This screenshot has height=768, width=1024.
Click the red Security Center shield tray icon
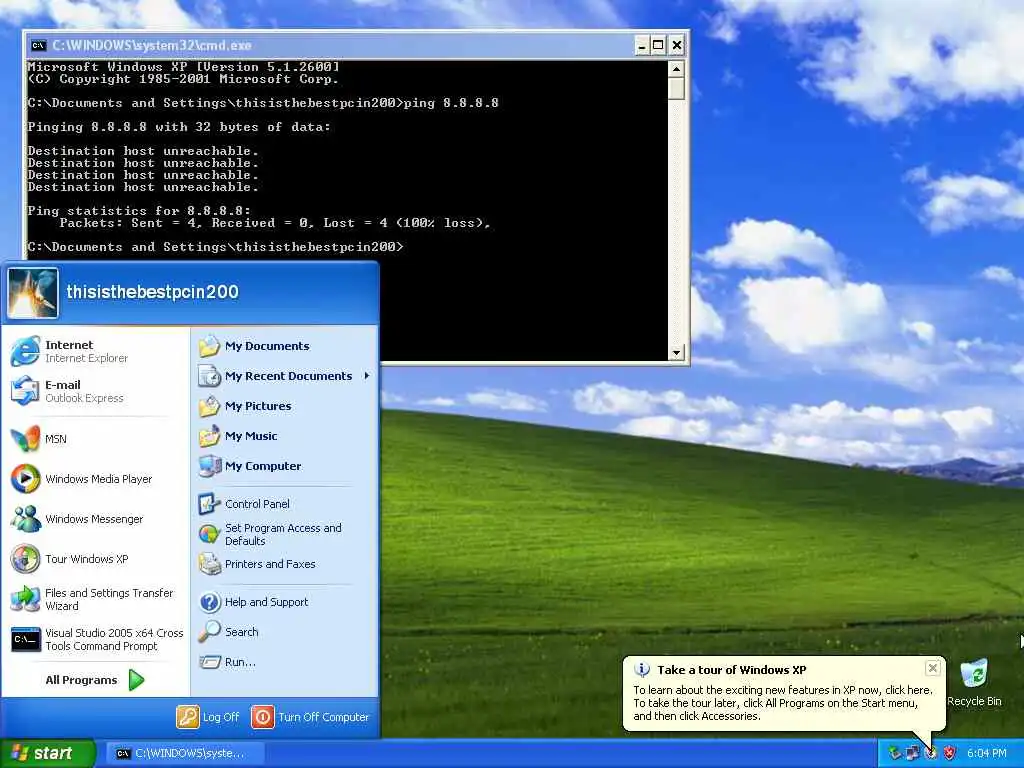tap(950, 754)
